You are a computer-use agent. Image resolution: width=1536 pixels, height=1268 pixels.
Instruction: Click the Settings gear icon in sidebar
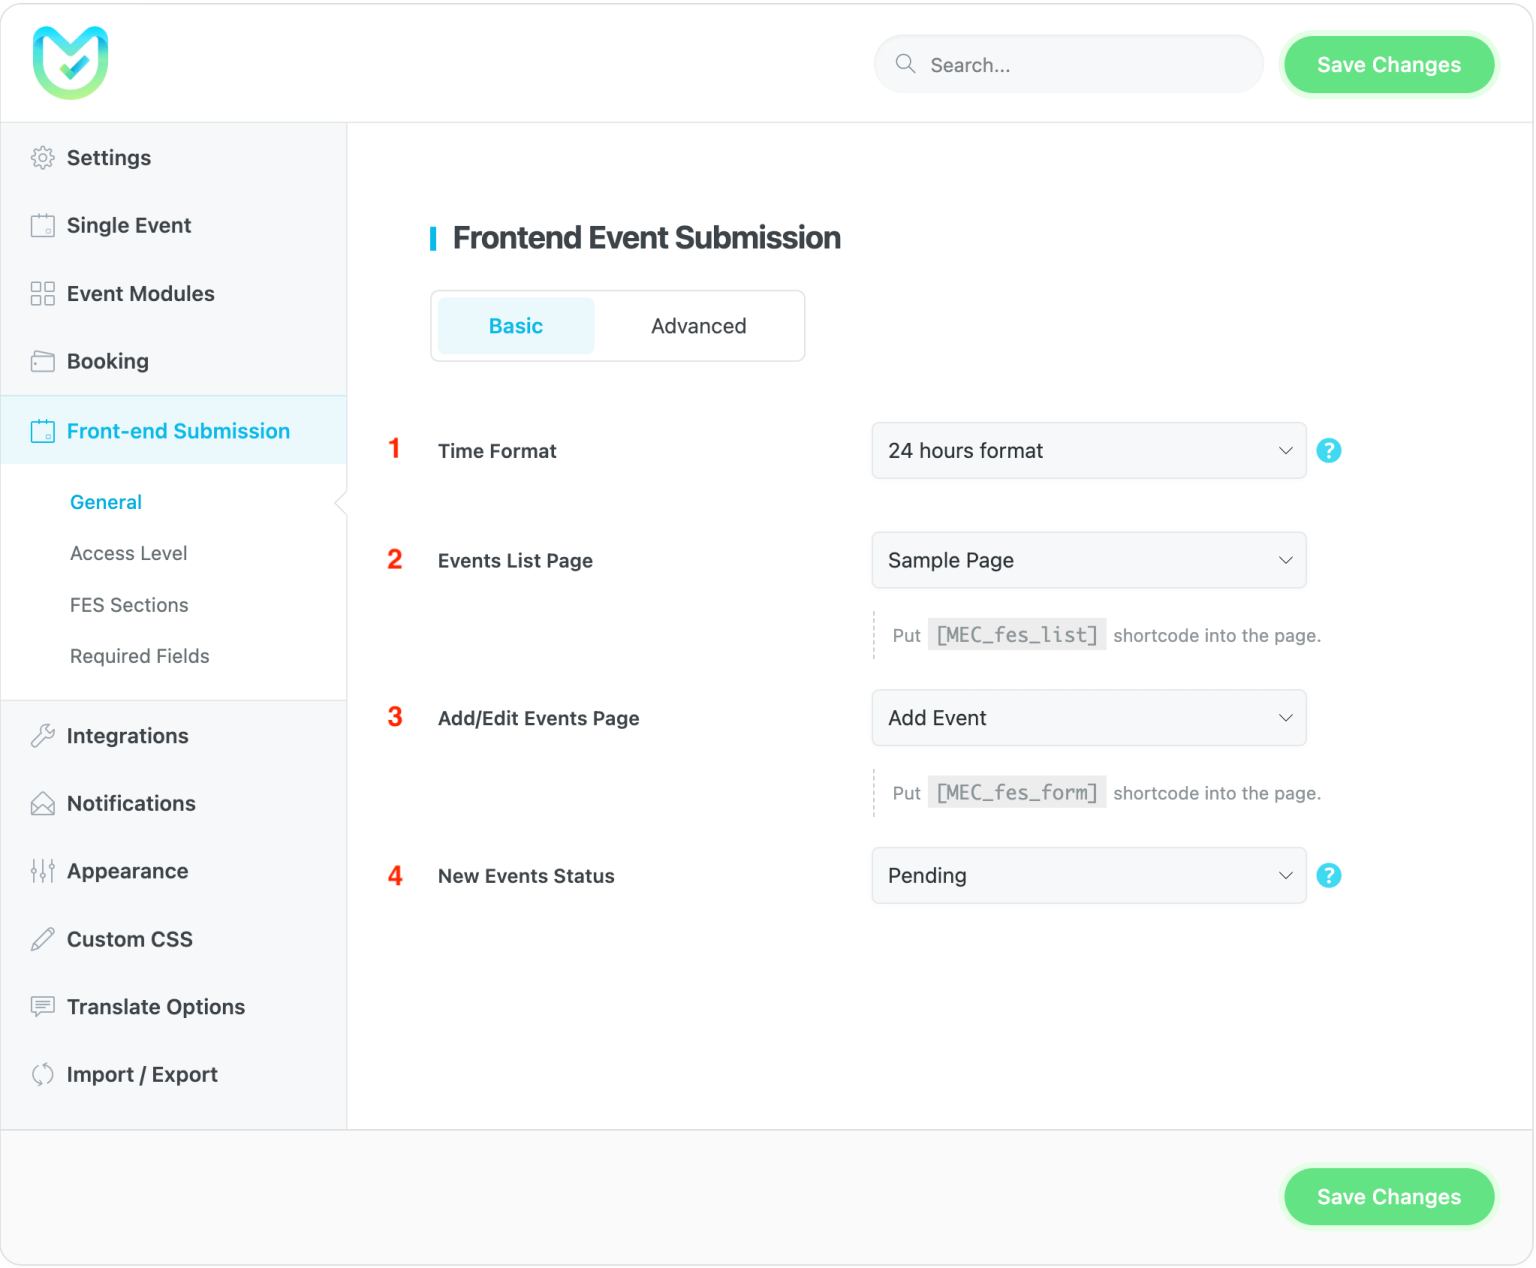pos(42,157)
